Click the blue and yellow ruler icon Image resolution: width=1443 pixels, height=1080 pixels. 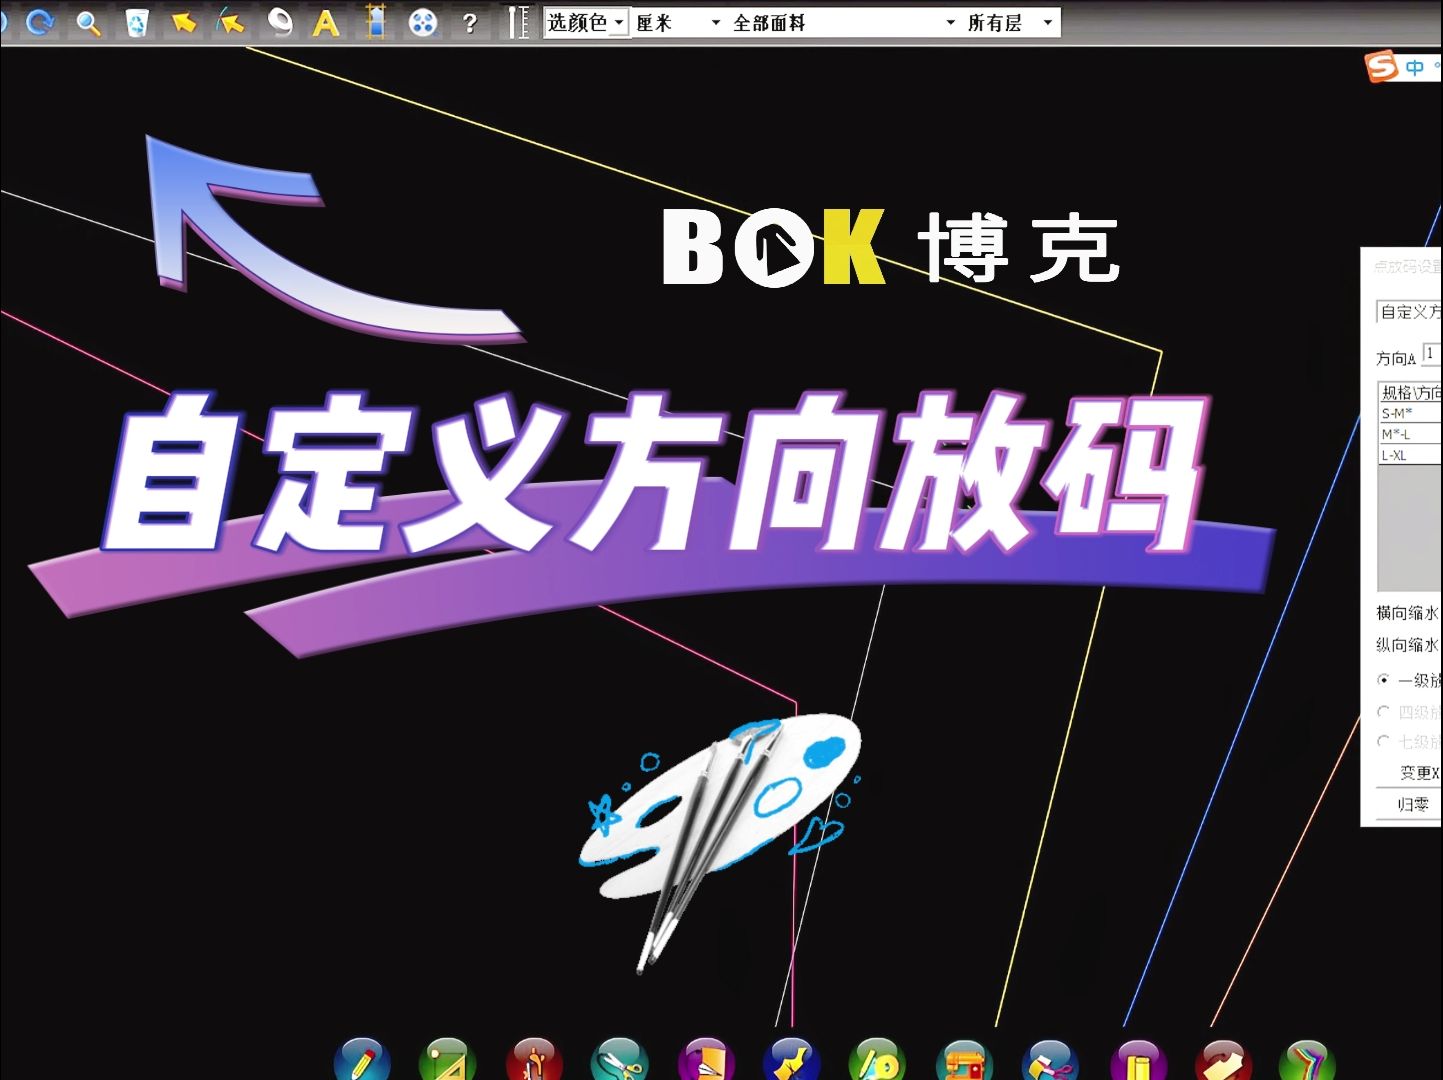(376, 22)
